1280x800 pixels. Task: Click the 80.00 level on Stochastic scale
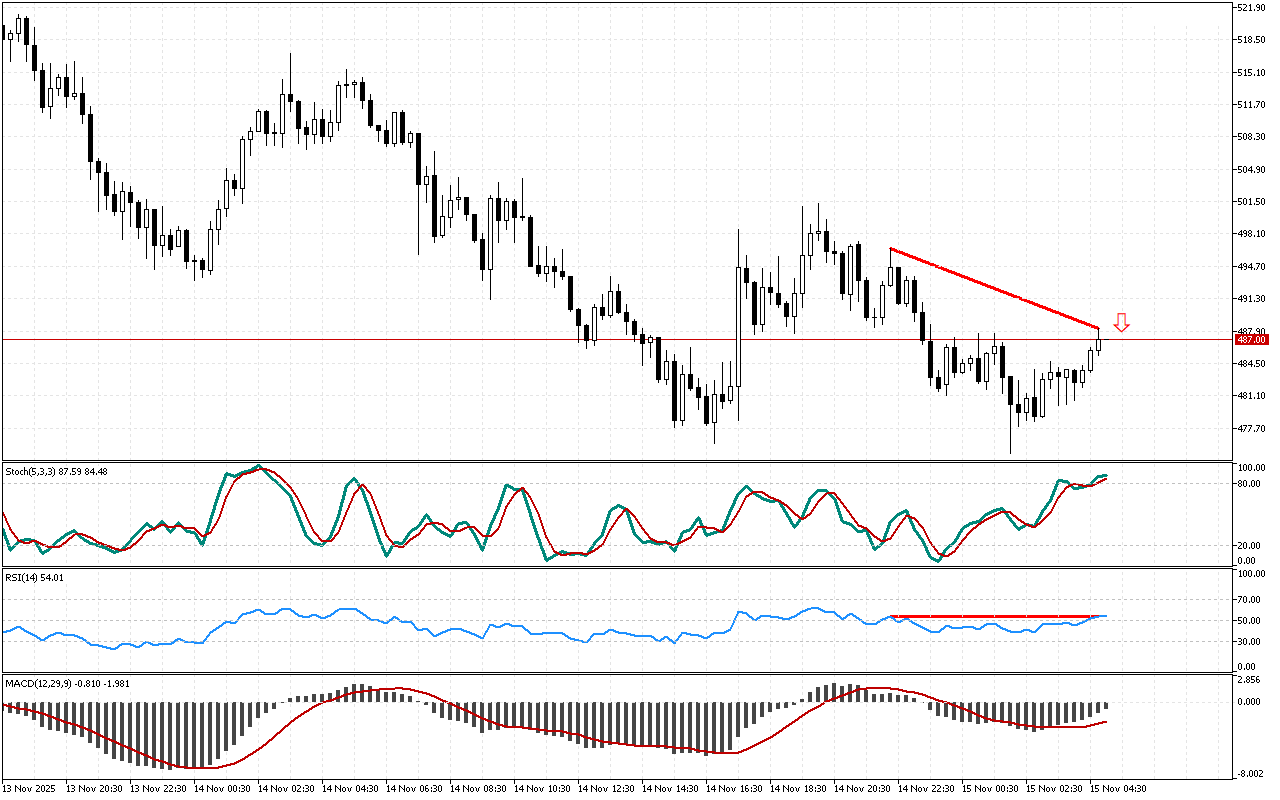pos(1249,484)
